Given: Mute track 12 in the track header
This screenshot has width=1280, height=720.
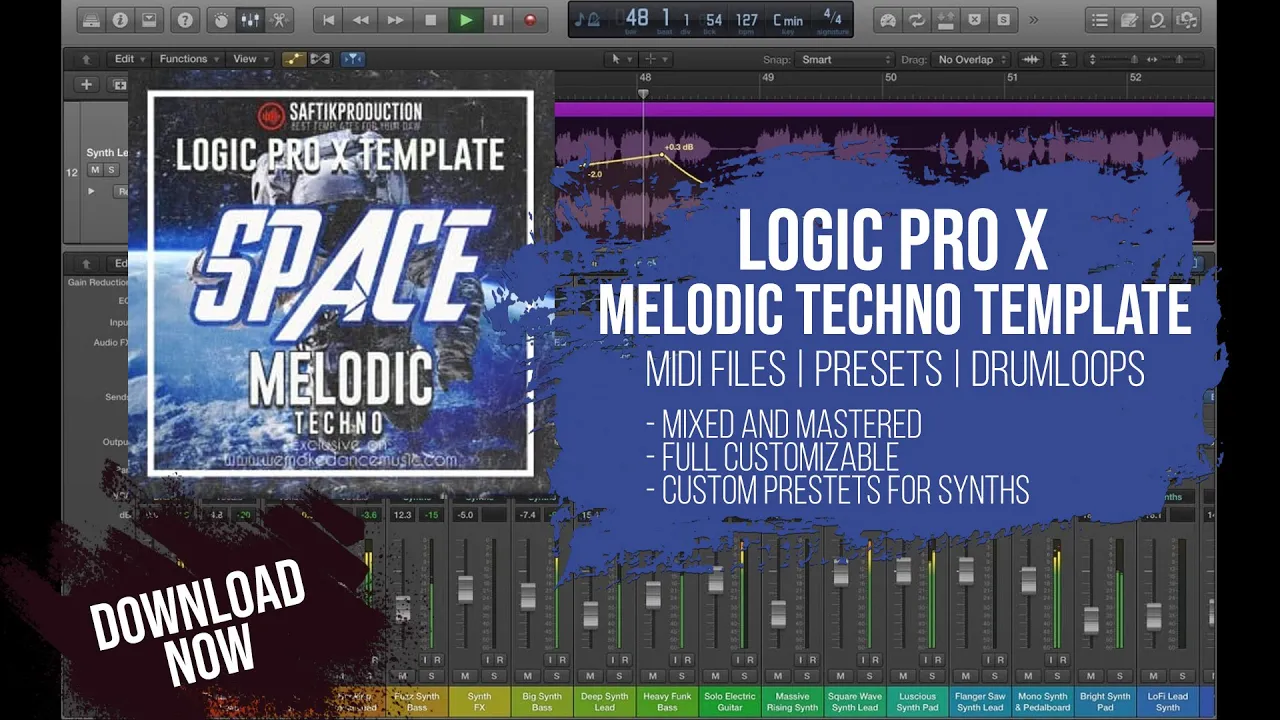Looking at the screenshot, I should pyautogui.click(x=96, y=170).
